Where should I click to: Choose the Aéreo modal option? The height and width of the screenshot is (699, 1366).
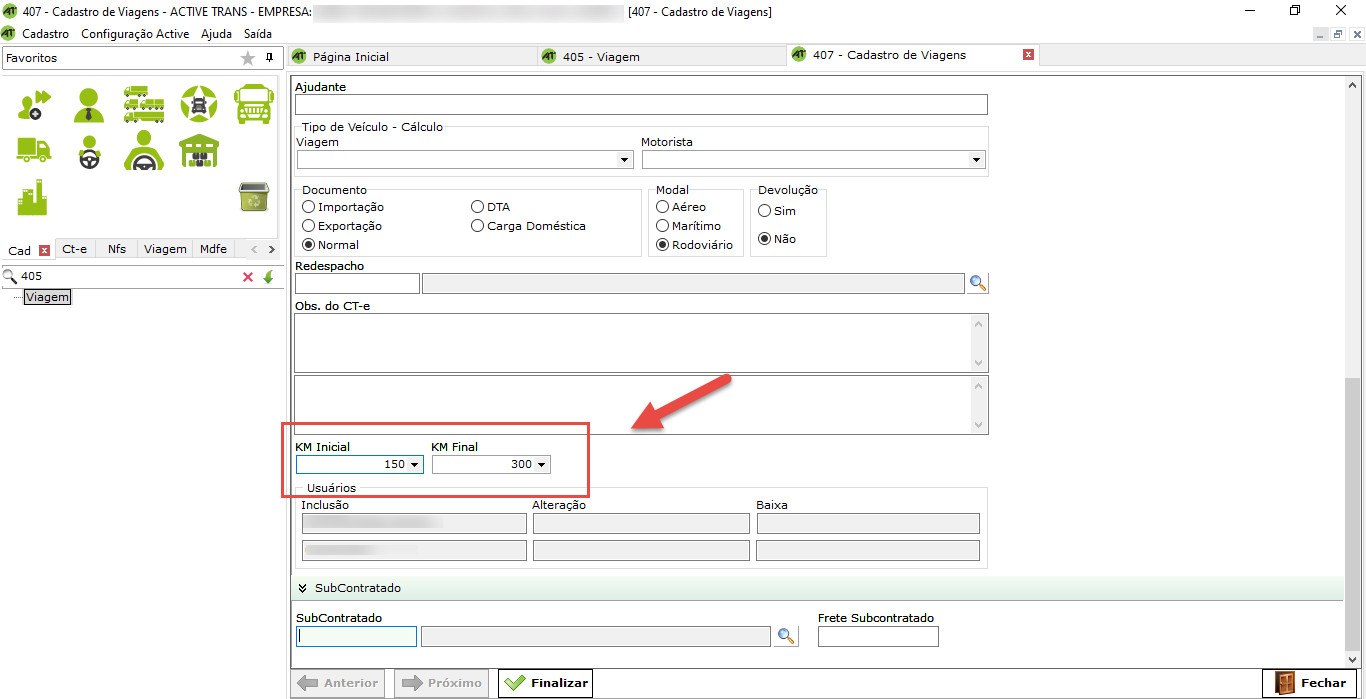(663, 207)
